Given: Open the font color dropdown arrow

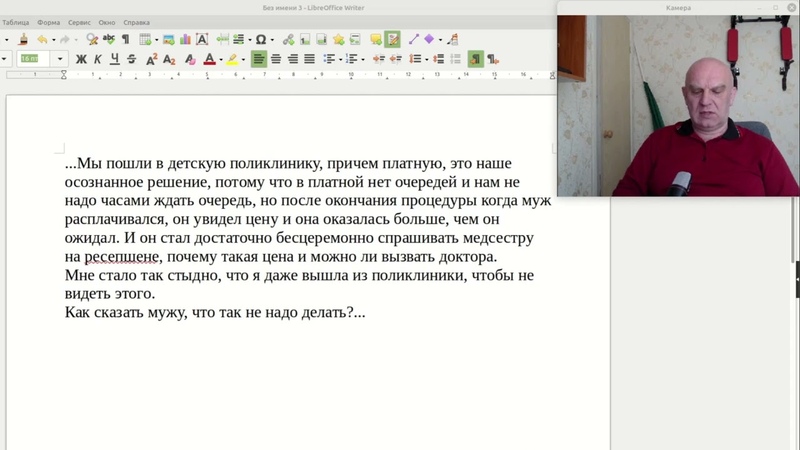Looking at the screenshot, I should coord(221,60).
